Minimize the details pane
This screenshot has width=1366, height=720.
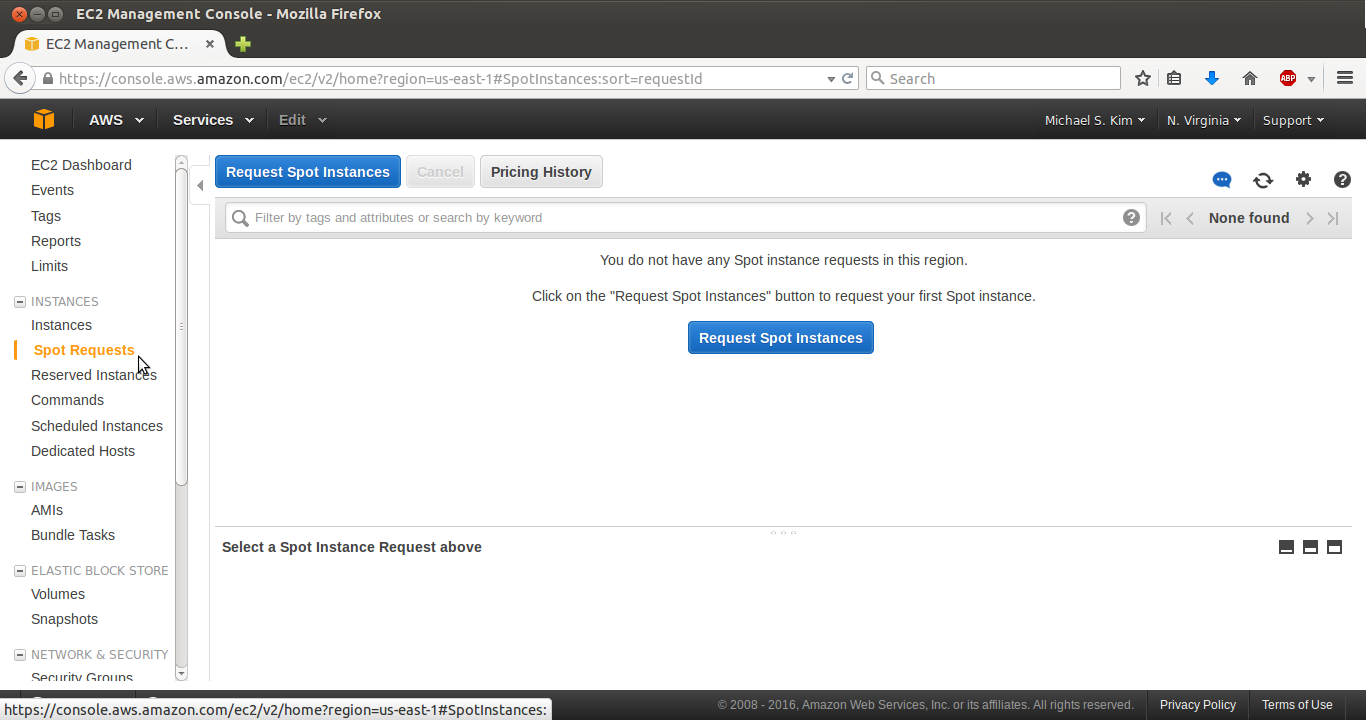1286,547
